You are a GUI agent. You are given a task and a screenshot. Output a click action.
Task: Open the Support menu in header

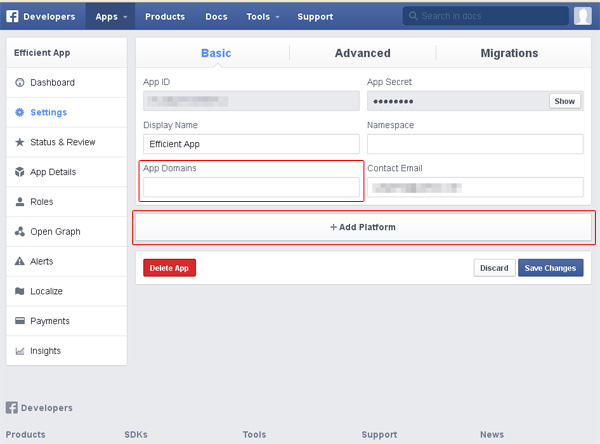pyautogui.click(x=315, y=16)
